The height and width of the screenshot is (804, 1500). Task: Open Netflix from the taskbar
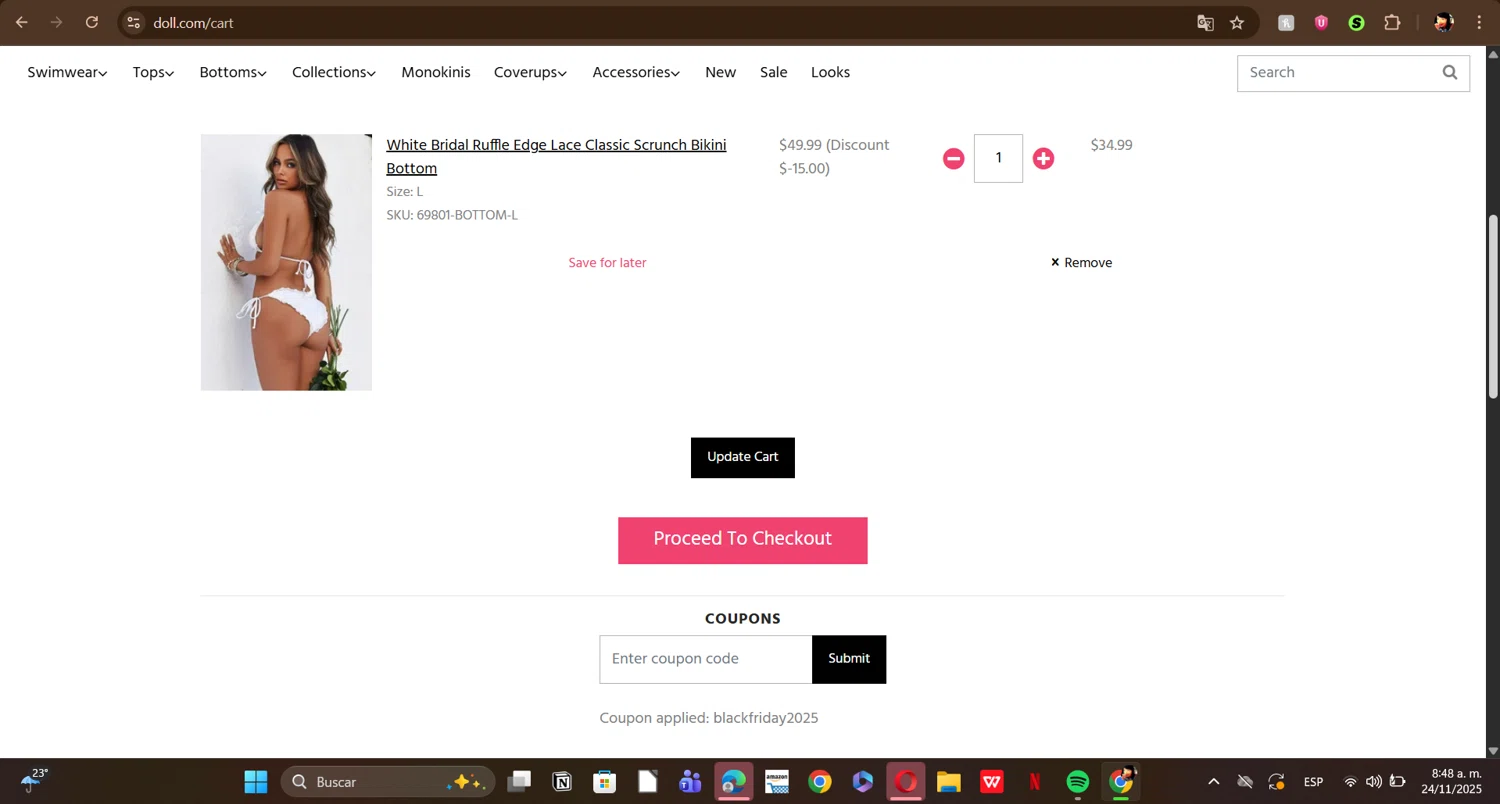pyautogui.click(x=1035, y=782)
